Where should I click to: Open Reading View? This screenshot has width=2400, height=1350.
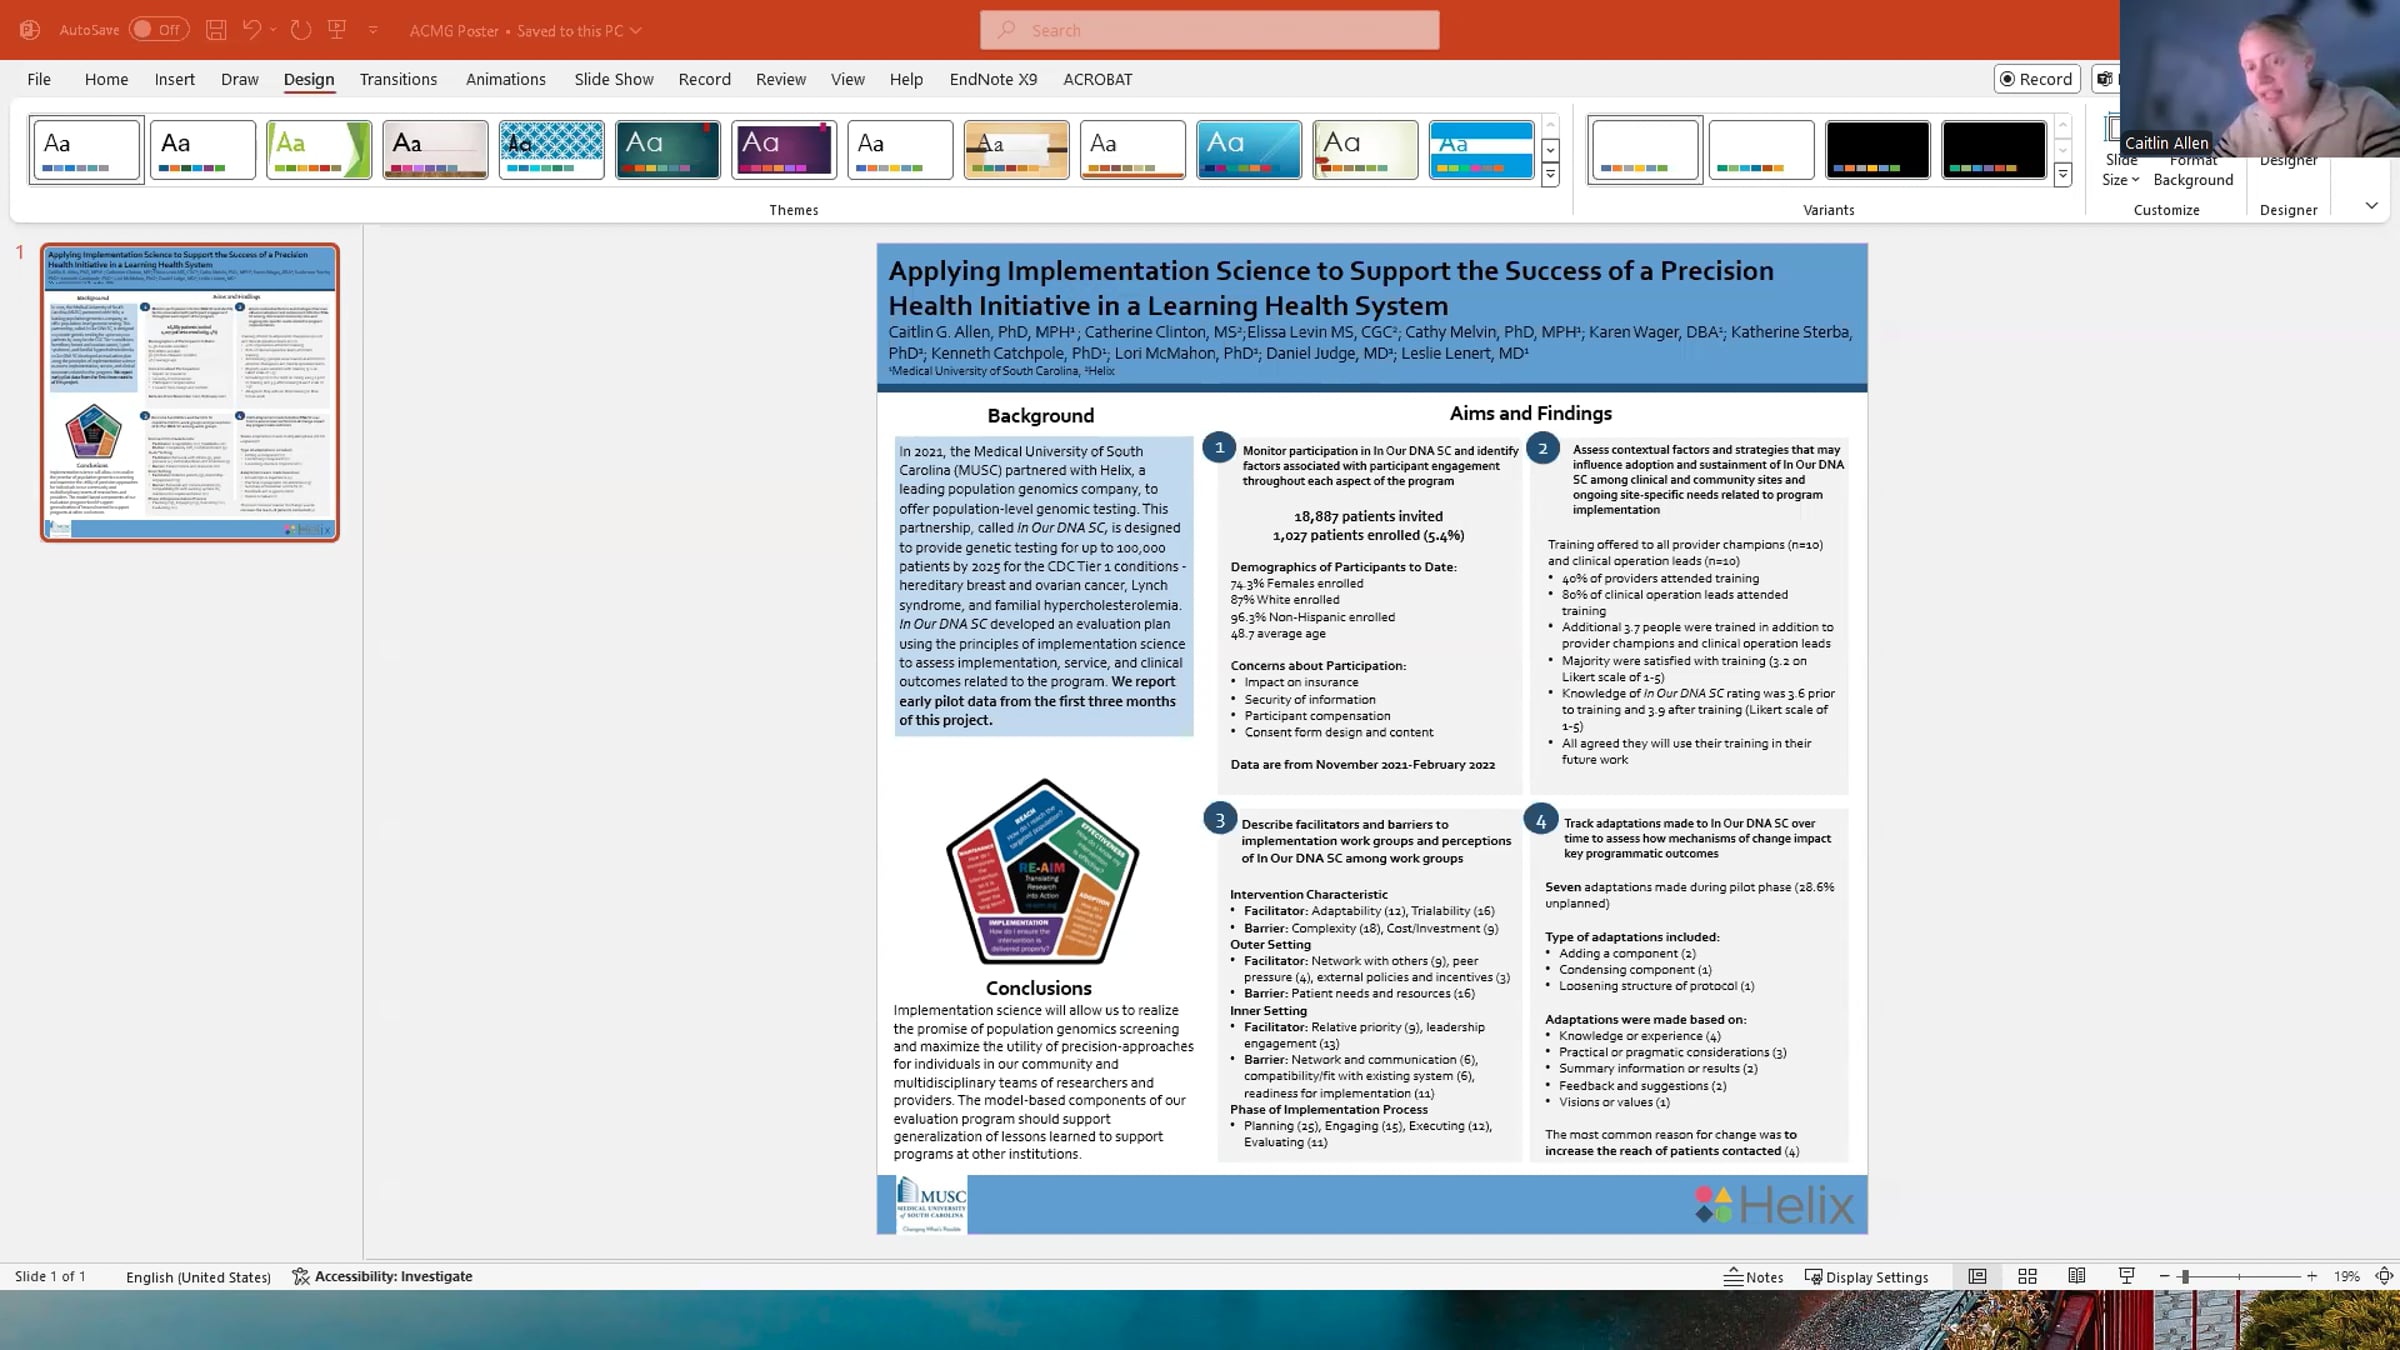click(x=2077, y=1276)
